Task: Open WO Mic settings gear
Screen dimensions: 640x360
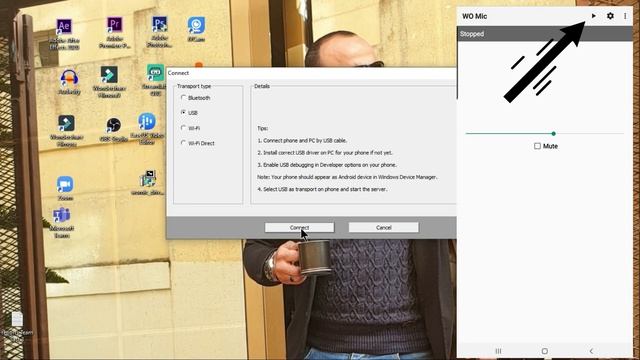Action: 610,16
